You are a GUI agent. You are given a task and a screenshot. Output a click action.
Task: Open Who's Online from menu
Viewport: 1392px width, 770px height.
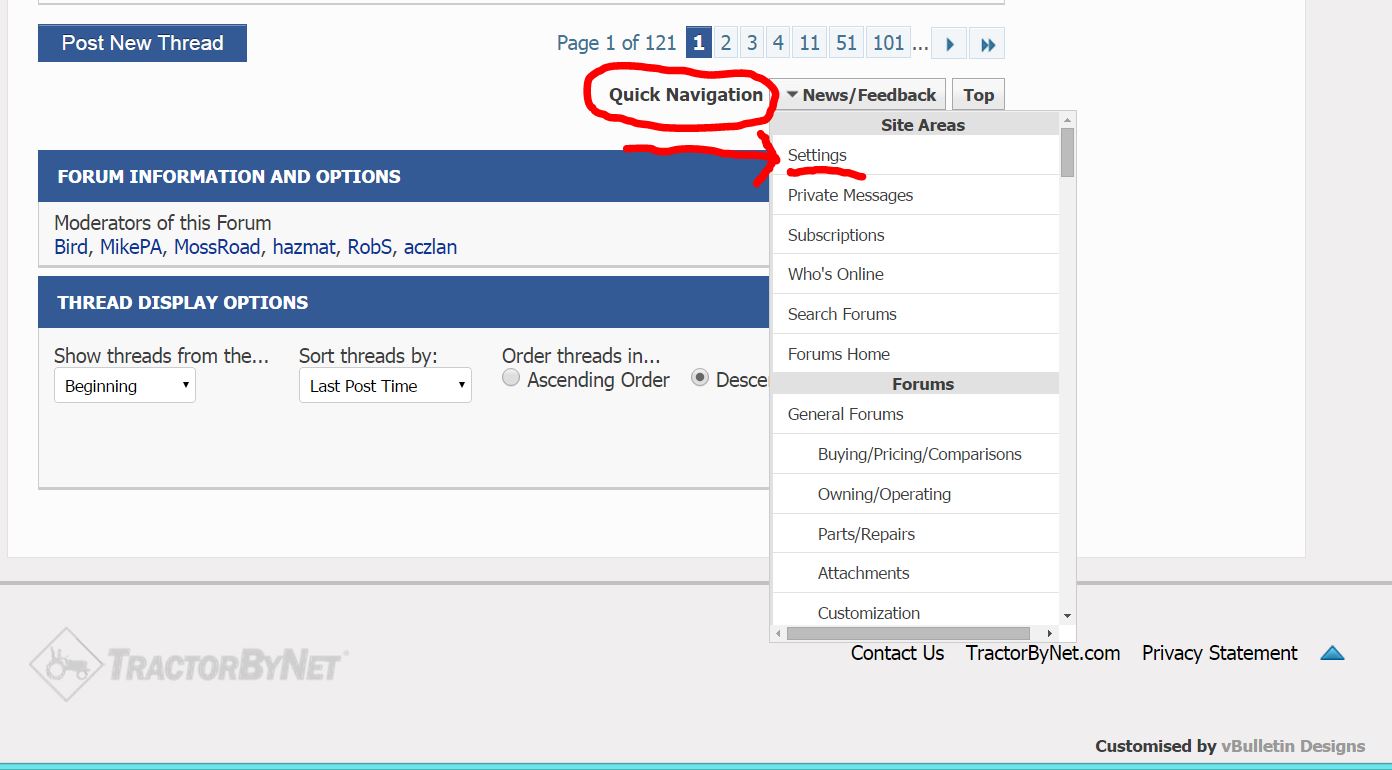point(835,274)
